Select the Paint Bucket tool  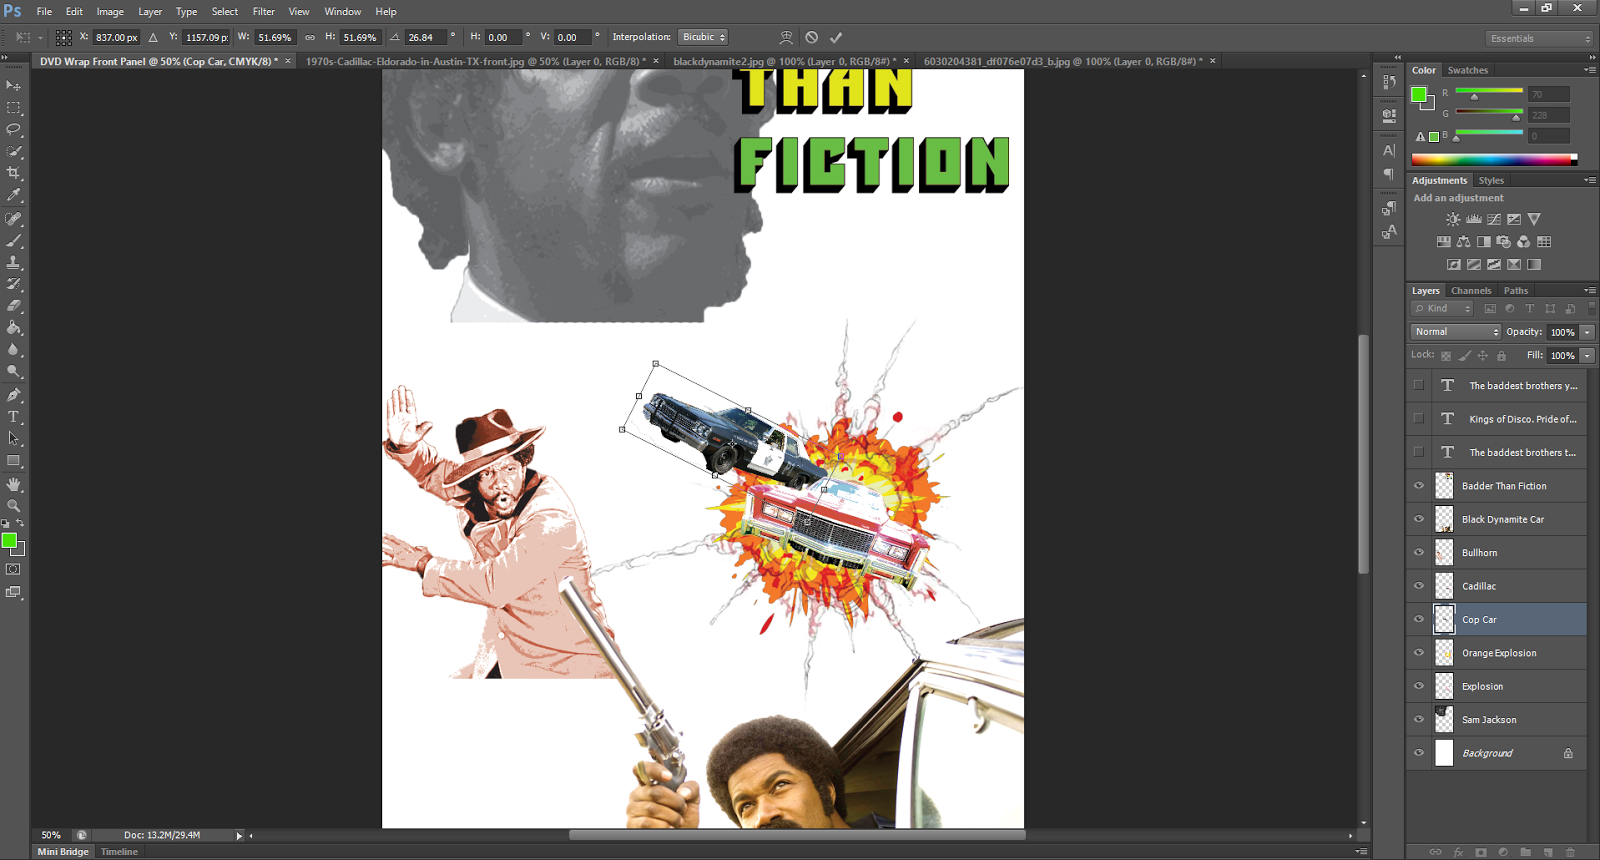pyautogui.click(x=14, y=328)
